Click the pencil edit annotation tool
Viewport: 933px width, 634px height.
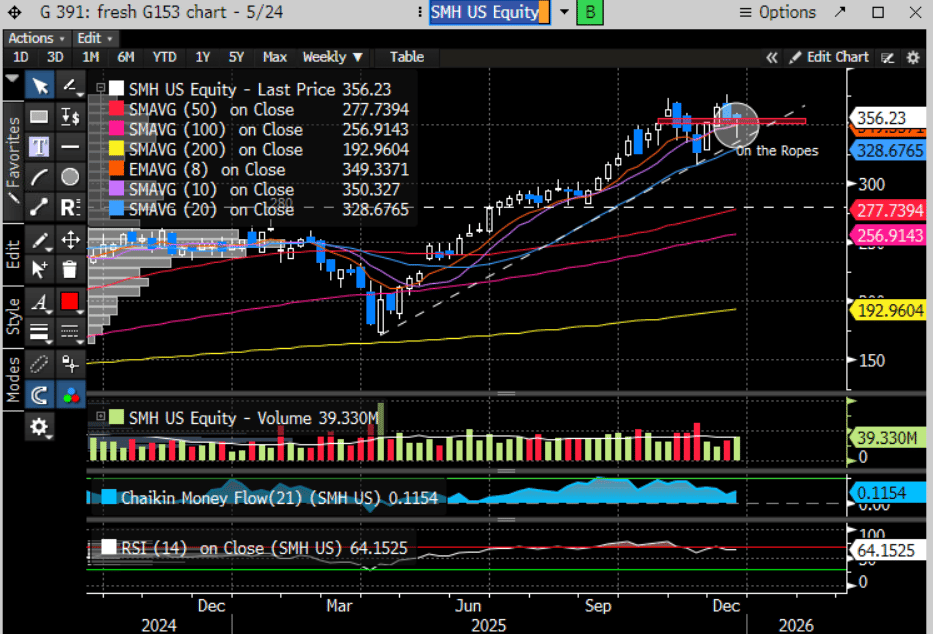tap(40, 240)
